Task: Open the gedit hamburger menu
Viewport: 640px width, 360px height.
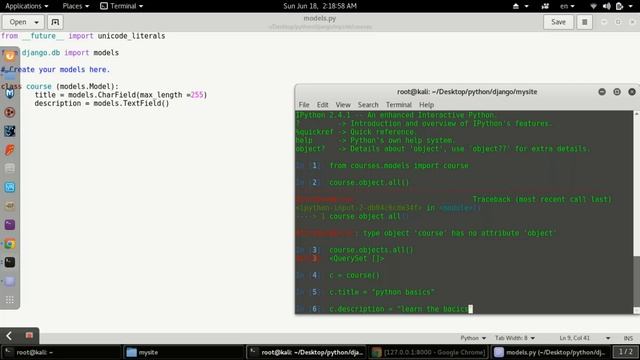Action: 584,22
